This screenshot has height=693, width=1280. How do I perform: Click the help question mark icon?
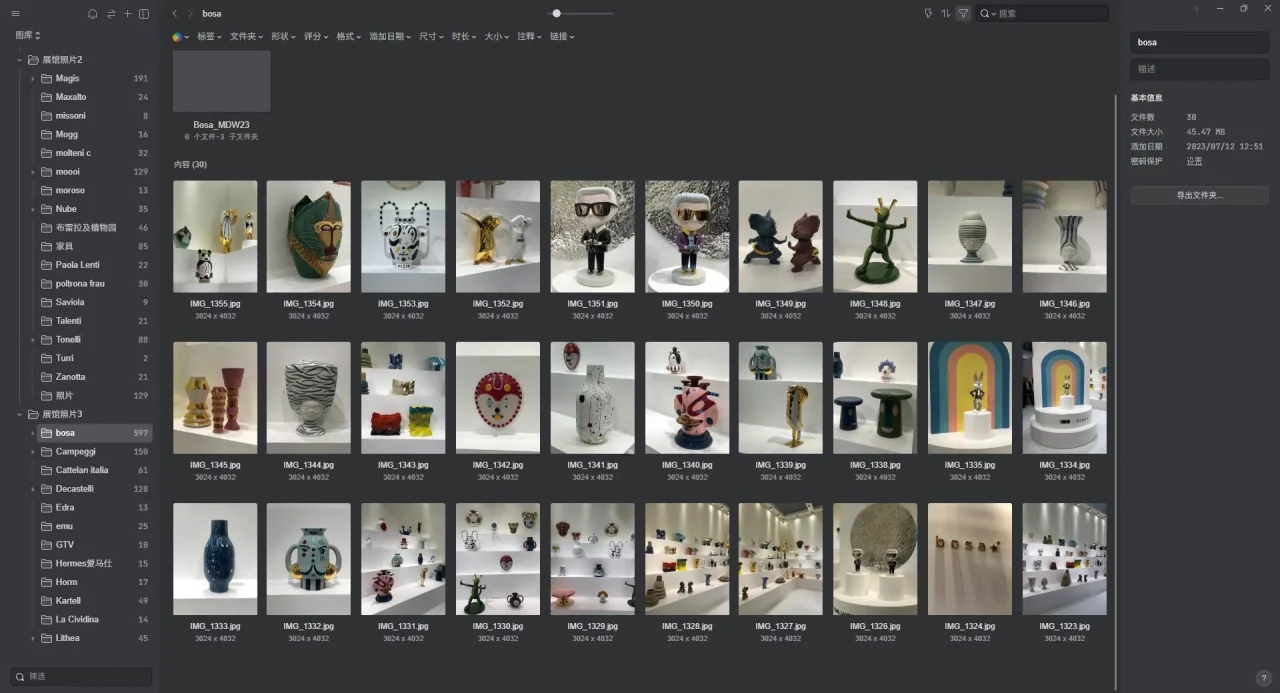[1263, 679]
